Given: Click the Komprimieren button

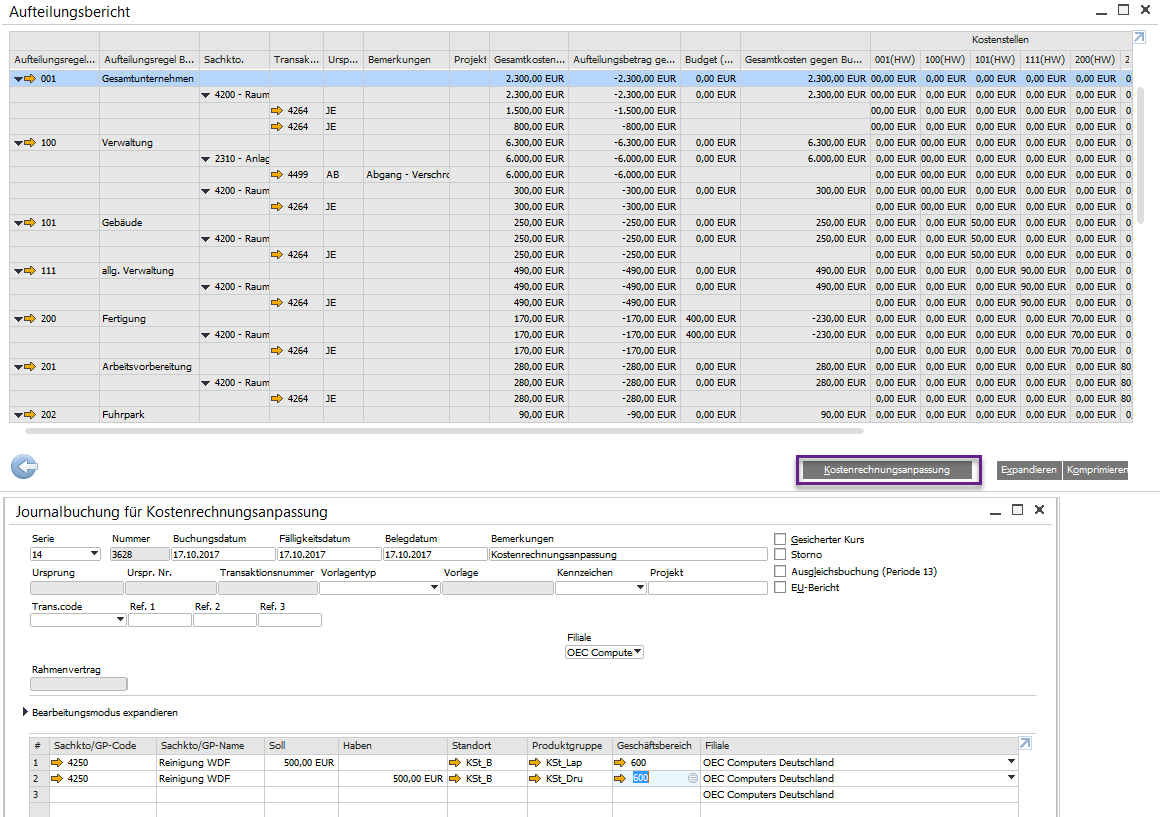Looking at the screenshot, I should (1096, 470).
